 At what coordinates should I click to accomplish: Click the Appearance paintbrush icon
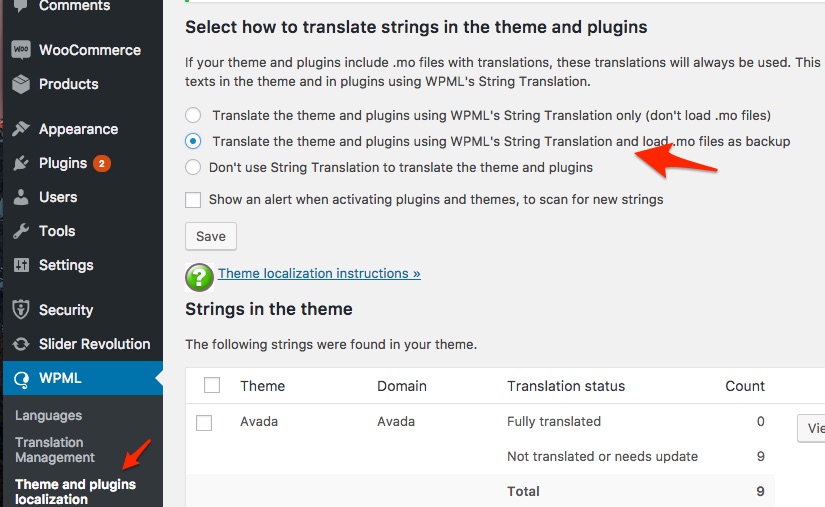[x=21, y=129]
